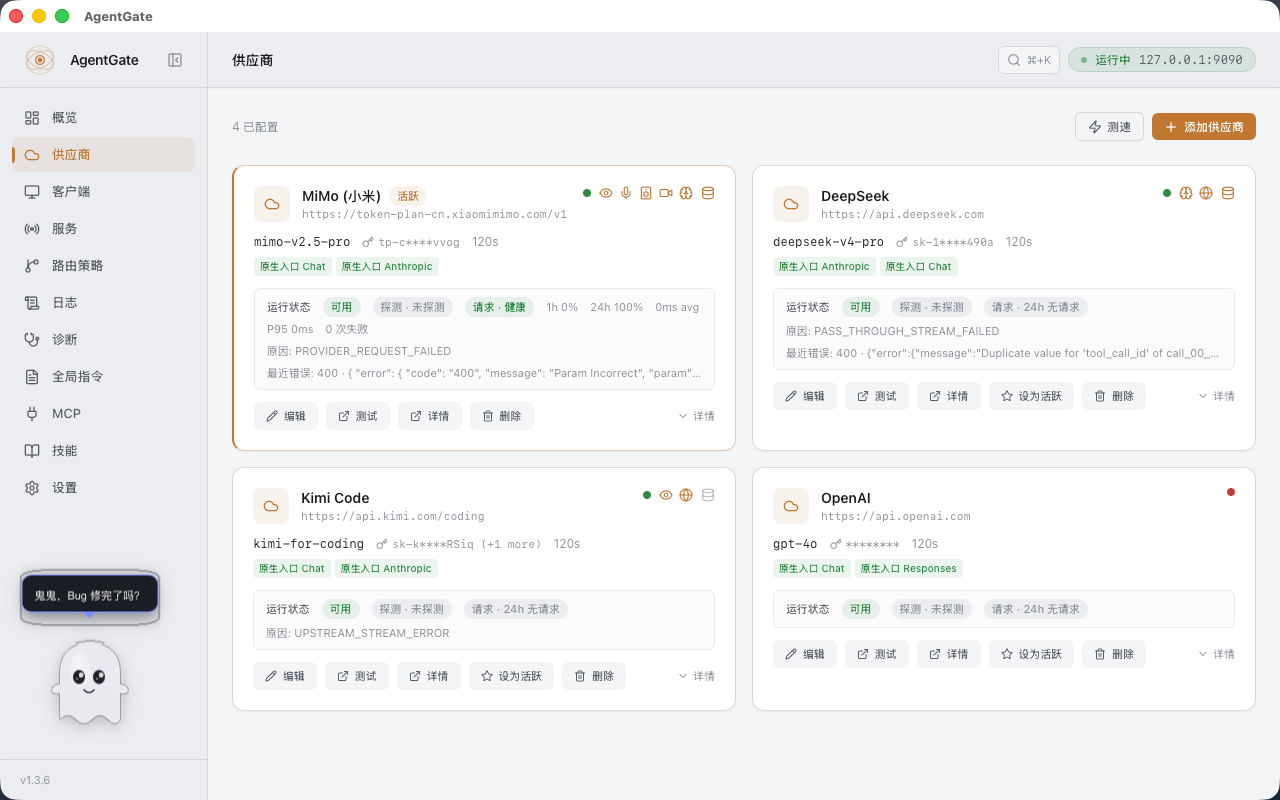Viewport: 1280px width, 800px height.
Task: Click 添加供应商 button
Action: pos(1204,127)
